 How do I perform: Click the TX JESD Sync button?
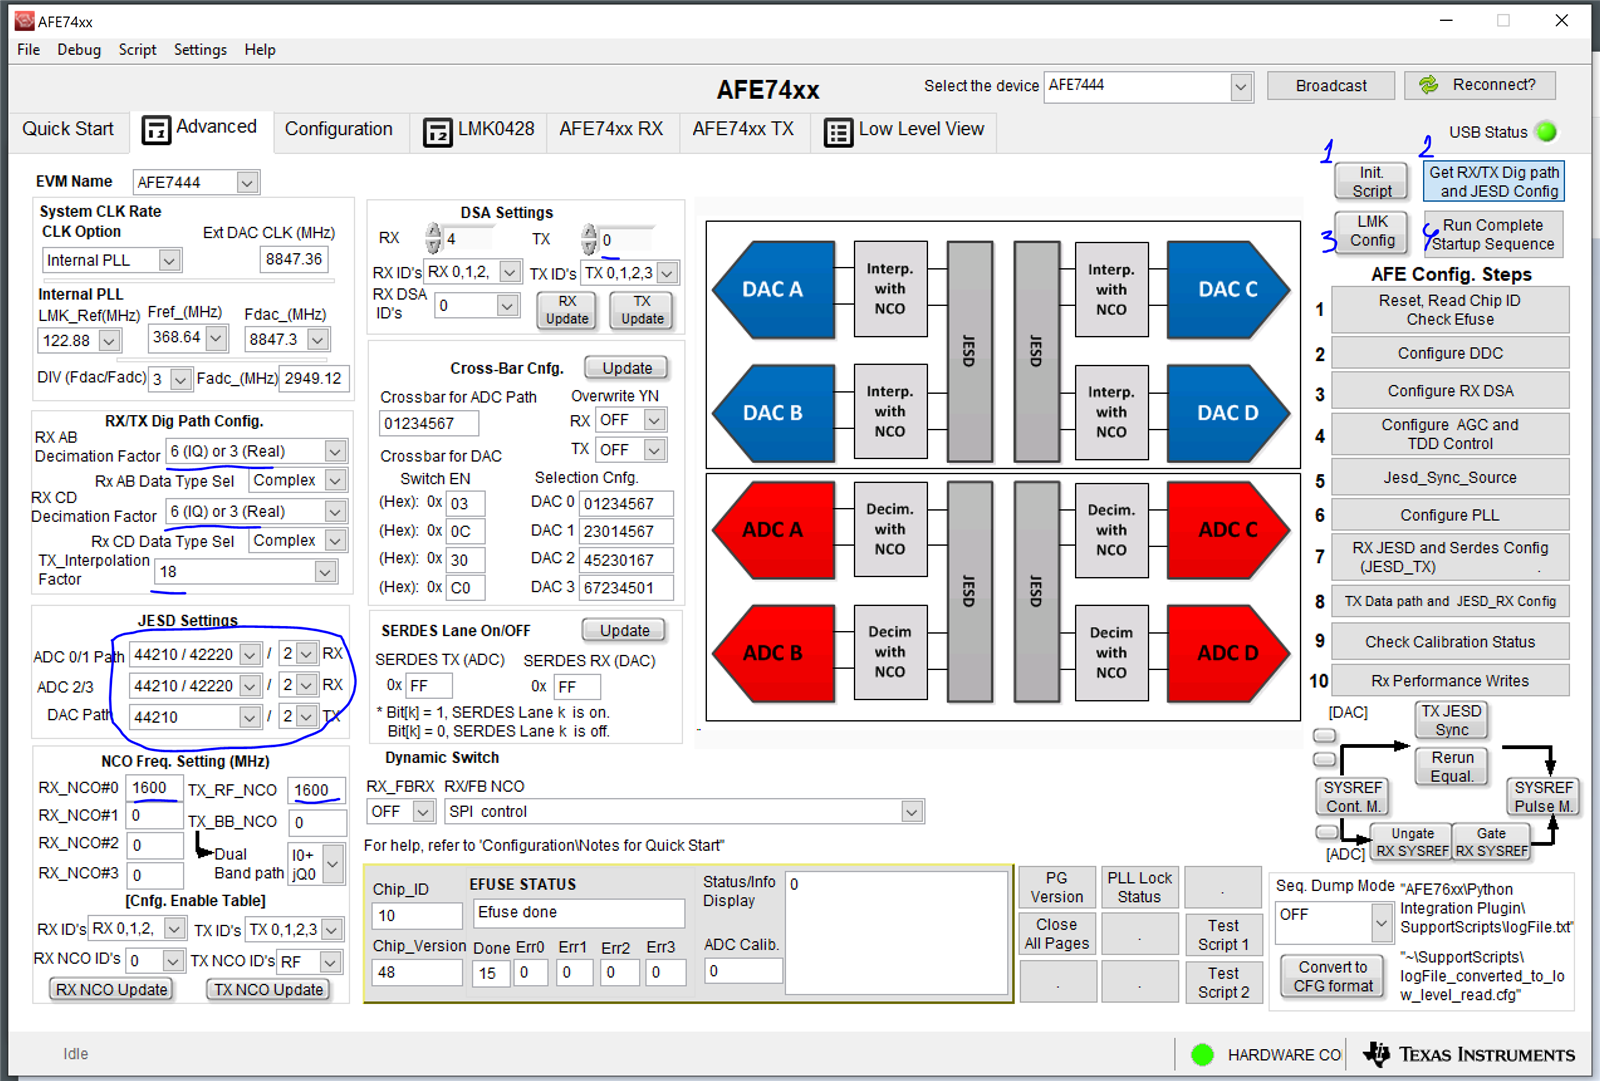click(x=1451, y=720)
